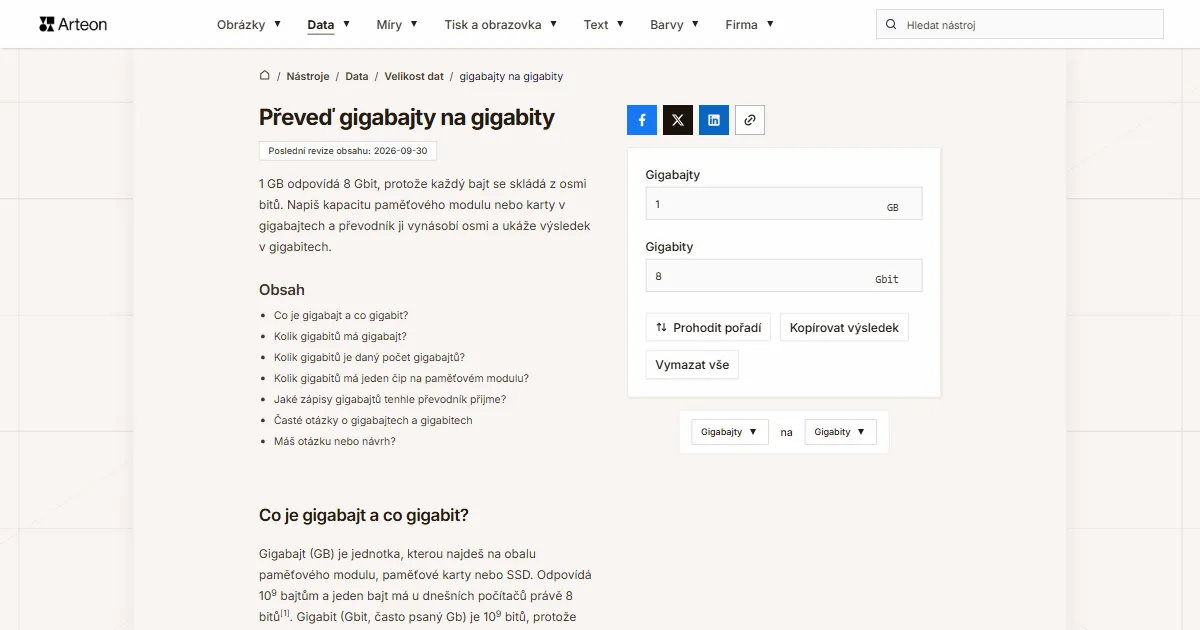Screen dimensions: 1200x630
Task: Open the Data menu
Action: tap(329, 24)
